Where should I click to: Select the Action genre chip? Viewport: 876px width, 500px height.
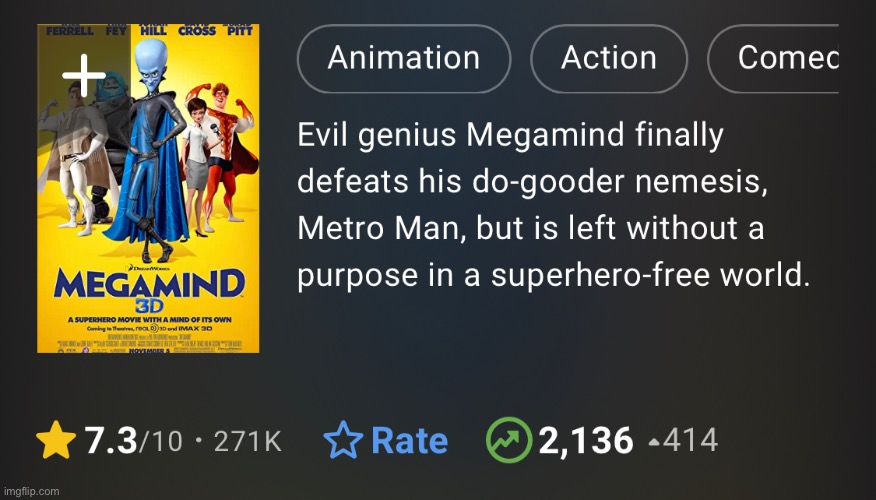(608, 58)
